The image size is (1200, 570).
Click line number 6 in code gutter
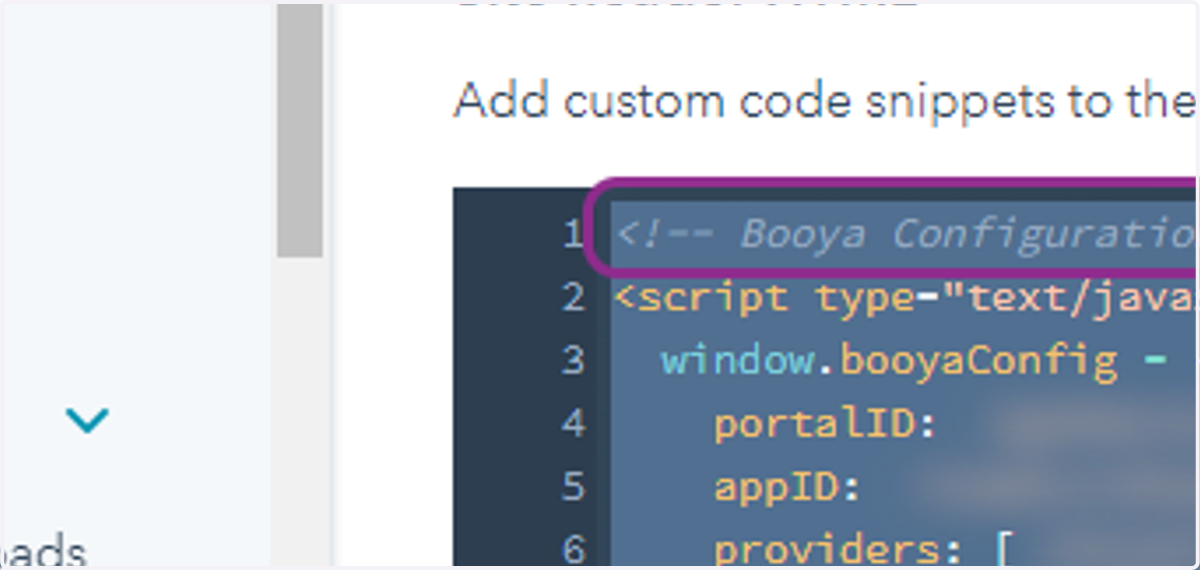[572, 549]
